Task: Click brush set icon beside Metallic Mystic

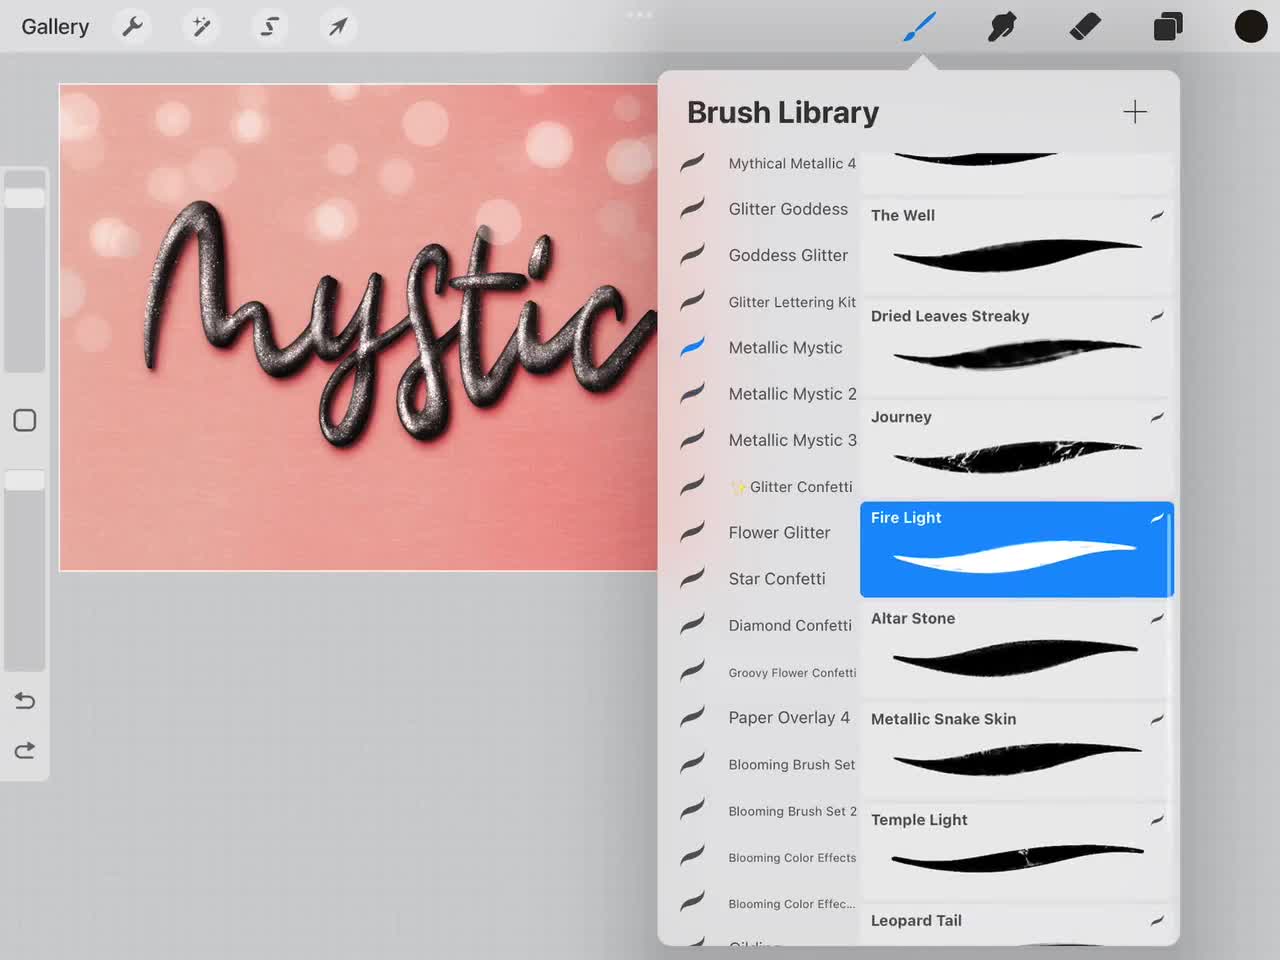Action: tap(693, 347)
